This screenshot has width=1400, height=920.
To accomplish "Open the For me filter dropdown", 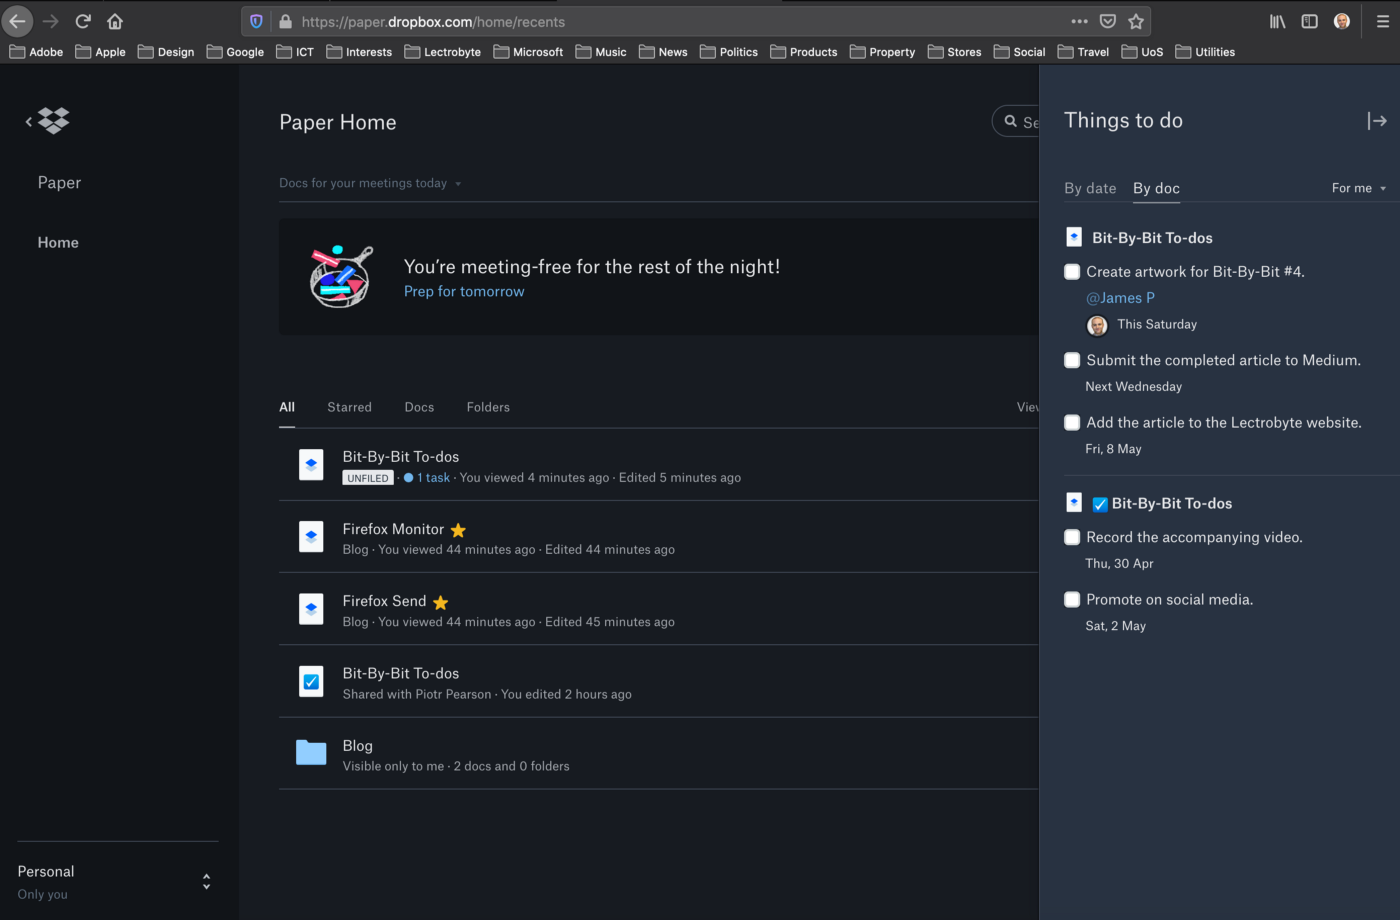I will (1359, 188).
